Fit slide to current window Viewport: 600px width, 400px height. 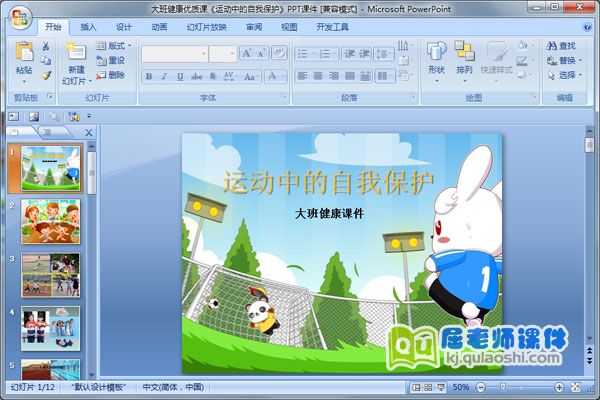[x=574, y=387]
